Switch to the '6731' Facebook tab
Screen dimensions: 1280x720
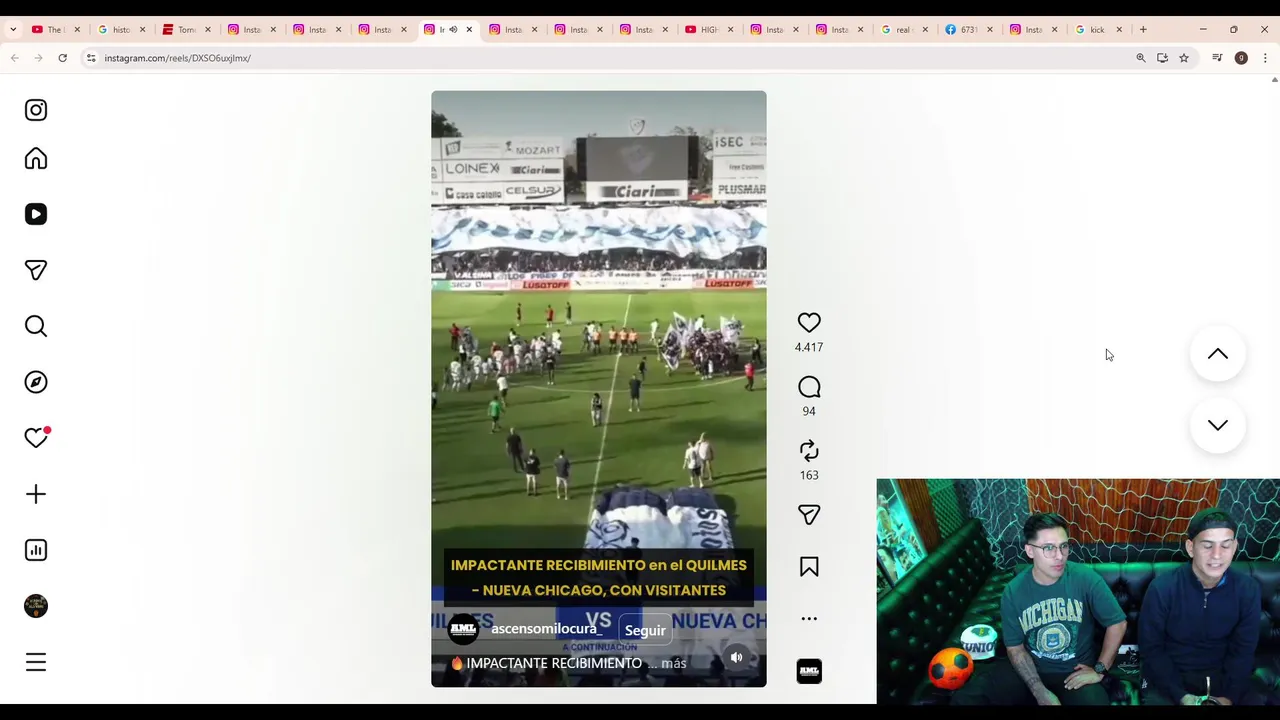point(968,30)
